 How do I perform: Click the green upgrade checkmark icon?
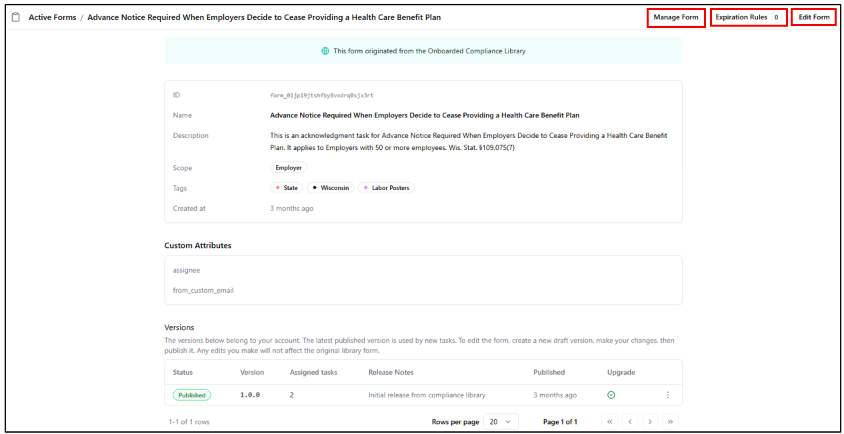tap(611, 395)
